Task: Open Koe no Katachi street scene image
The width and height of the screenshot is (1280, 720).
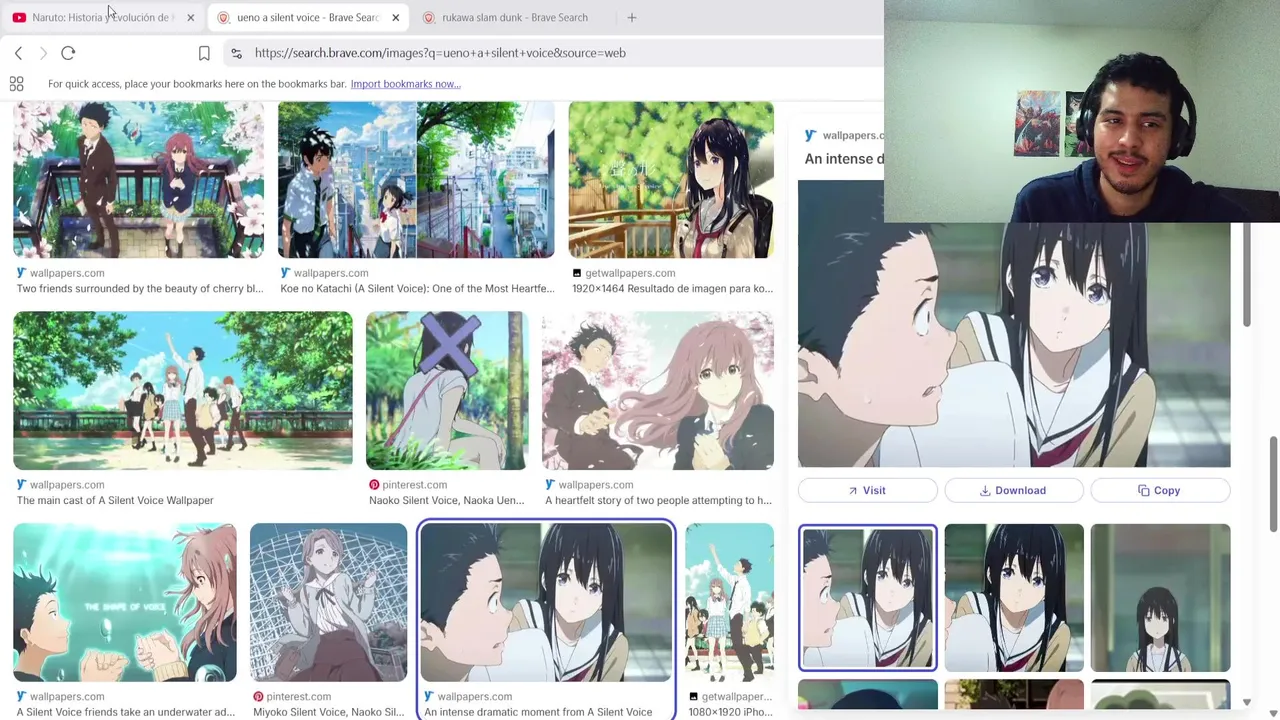Action: (x=416, y=180)
